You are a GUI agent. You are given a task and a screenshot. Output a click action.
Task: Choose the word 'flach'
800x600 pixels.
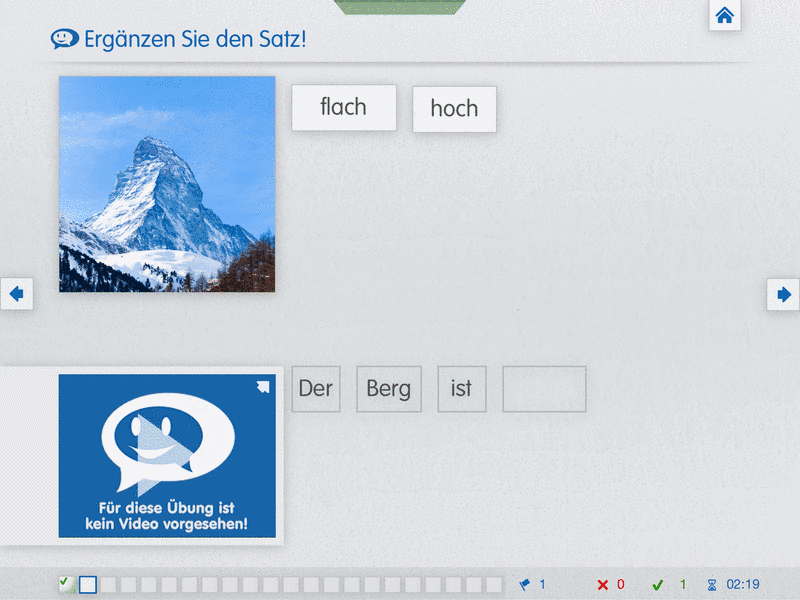pyautogui.click(x=344, y=107)
